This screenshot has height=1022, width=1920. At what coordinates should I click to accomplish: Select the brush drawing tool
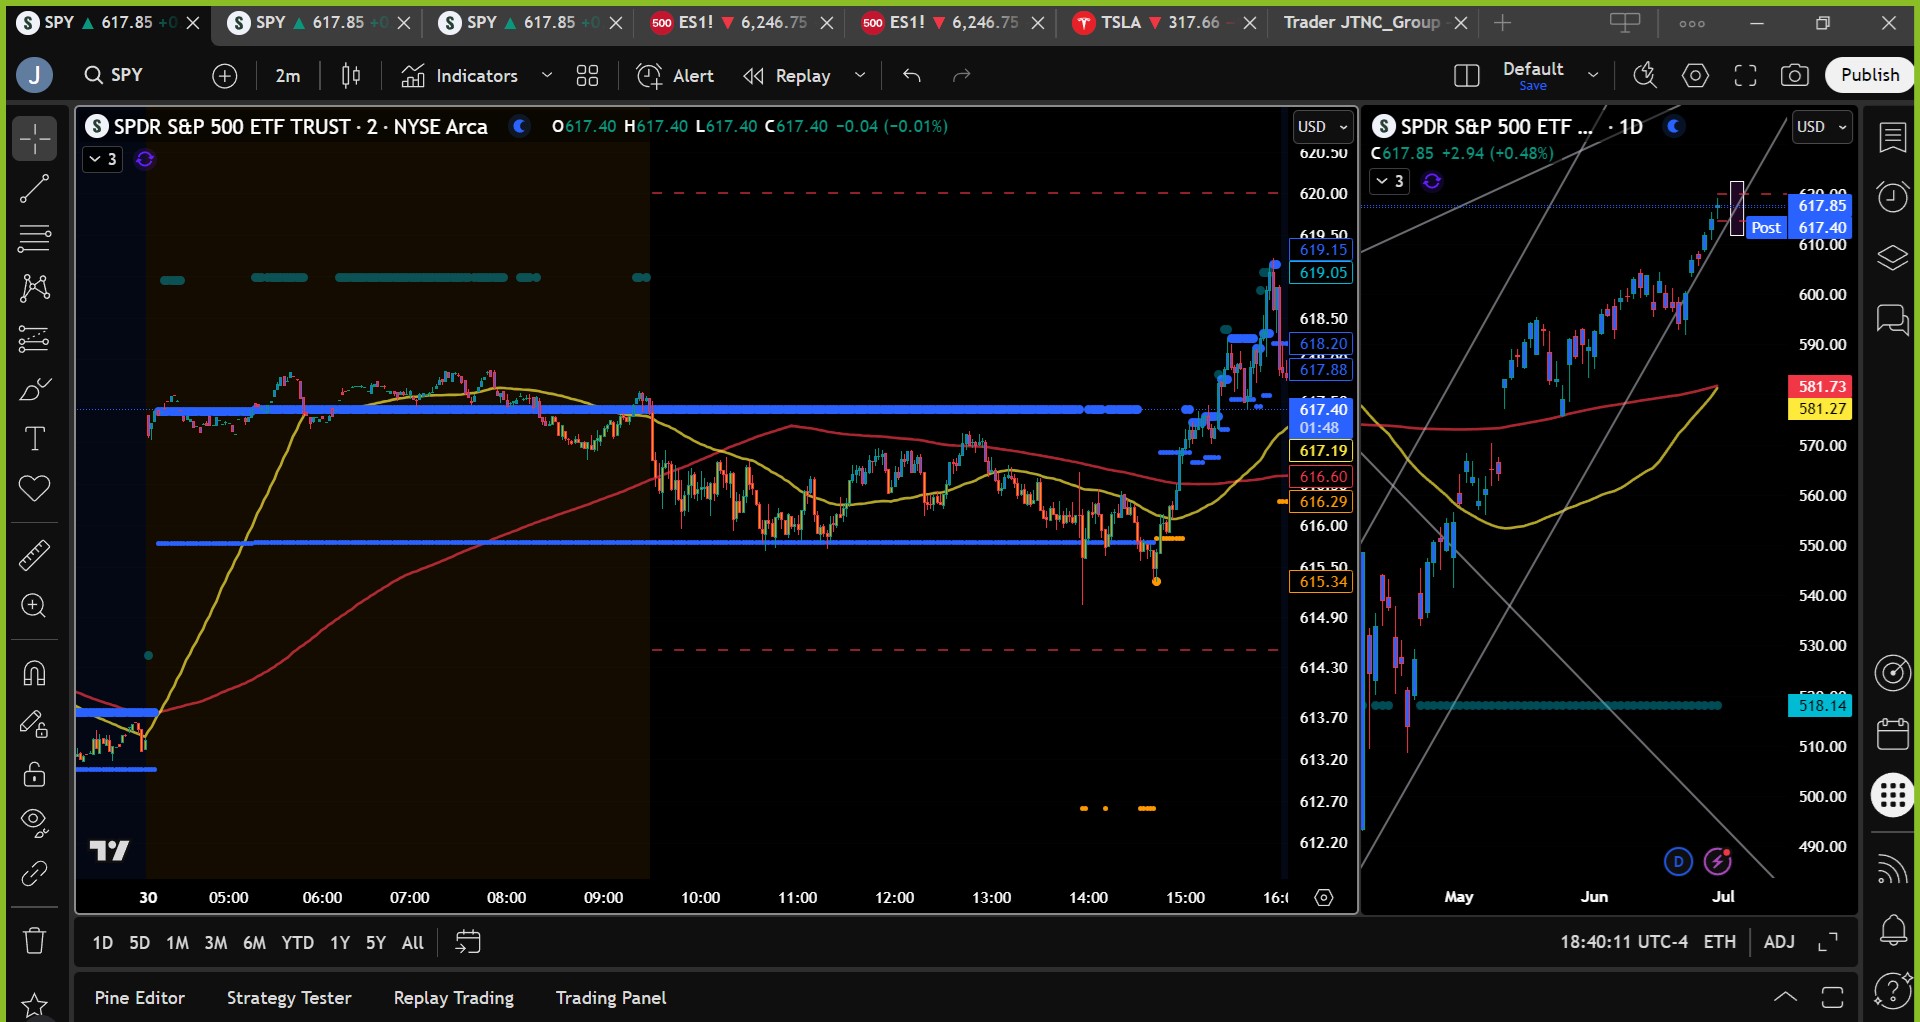coord(34,389)
